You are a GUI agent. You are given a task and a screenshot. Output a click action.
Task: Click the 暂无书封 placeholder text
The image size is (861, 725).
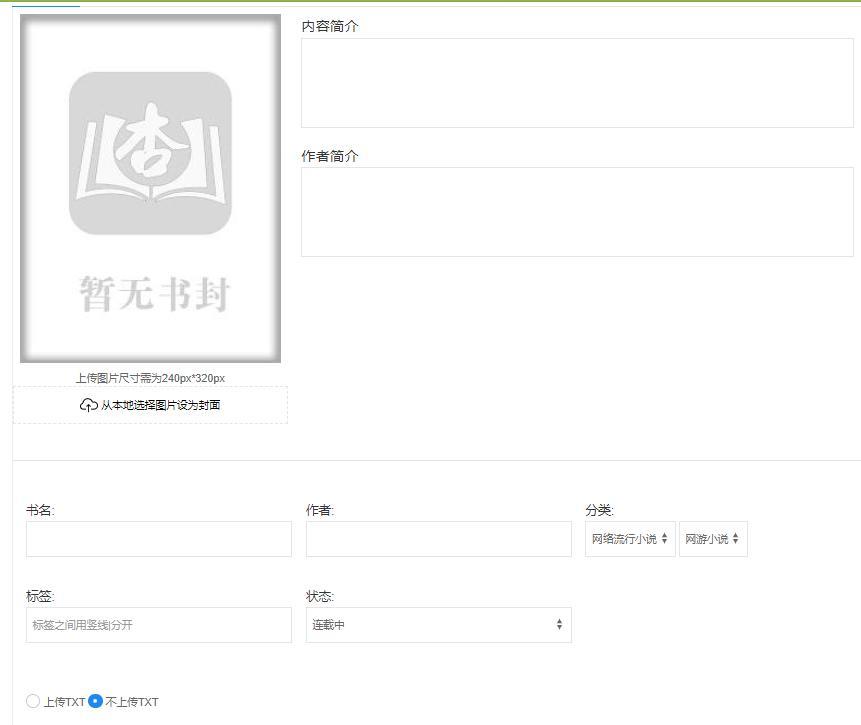pos(154,295)
